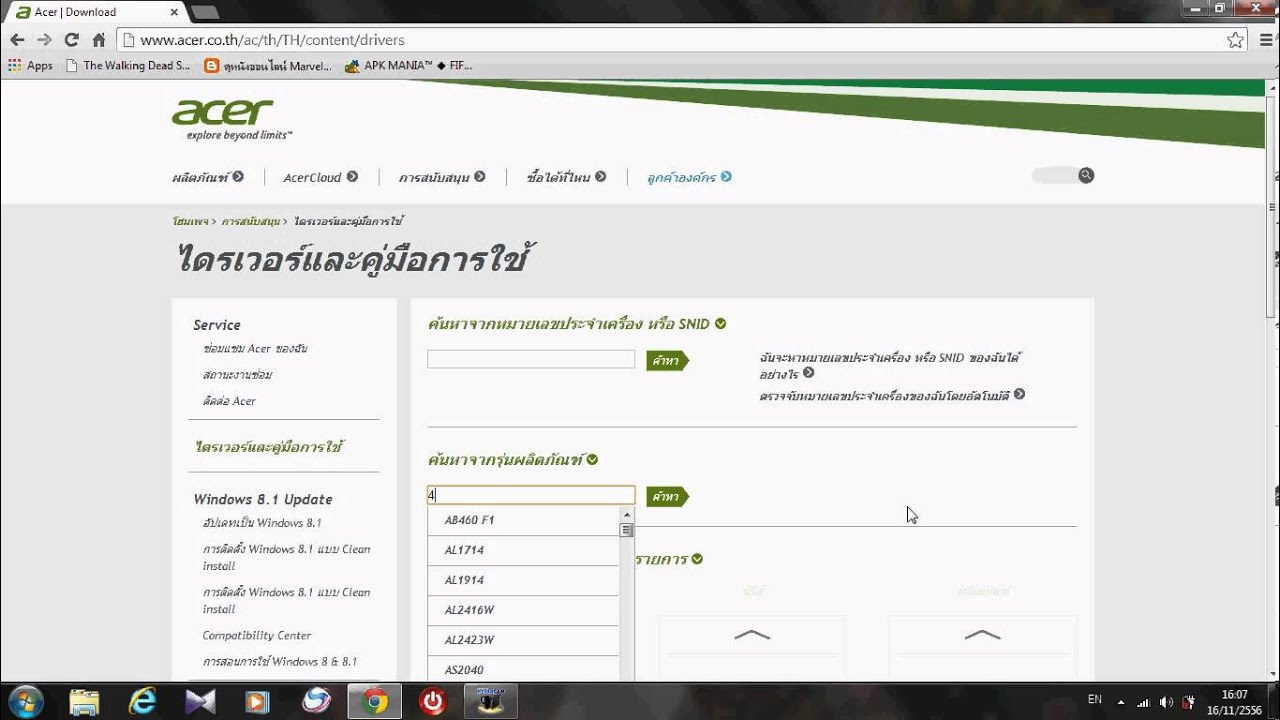This screenshot has height=720, width=1280.
Task: Open the Blogger Marvel bookmark
Action: click(x=267, y=66)
